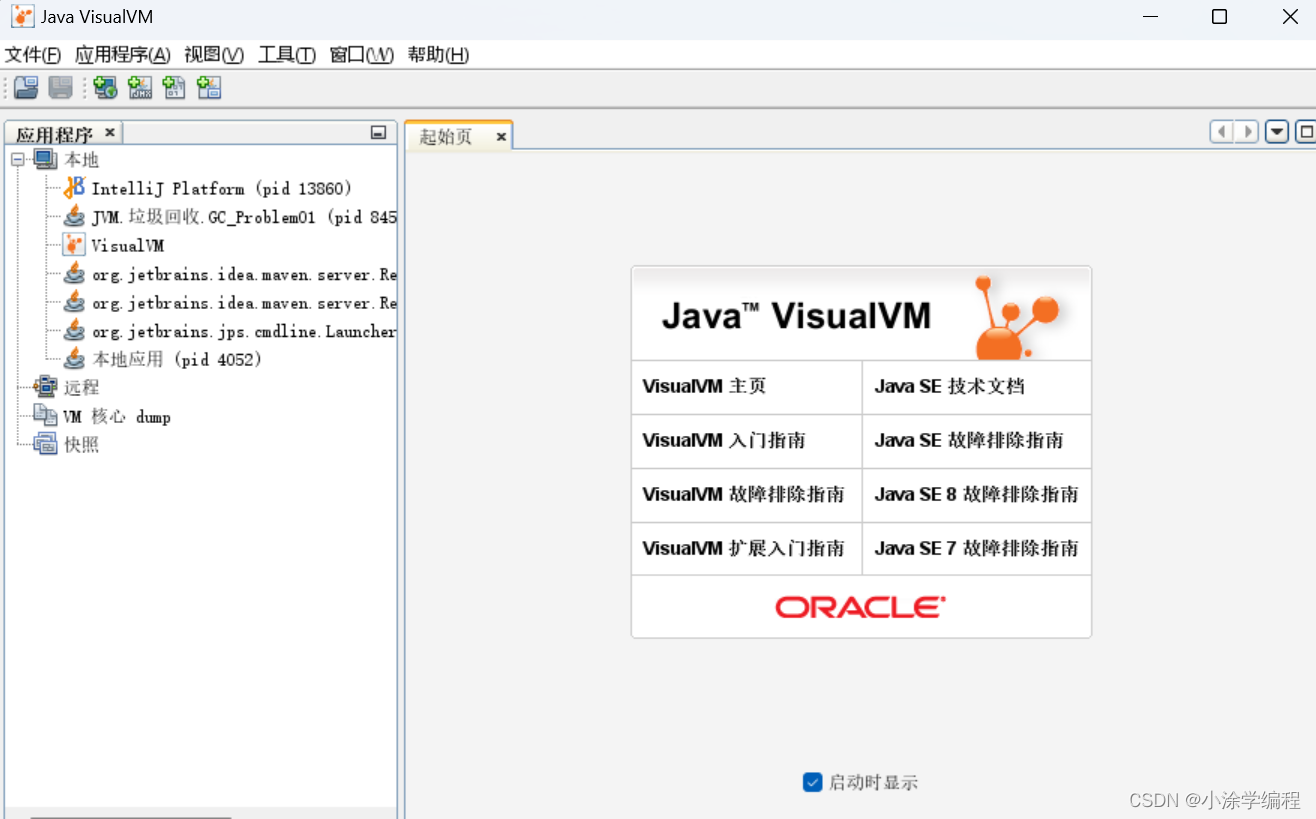Screen dimensions: 1316x819
Task: Click the Add Remote Host toolbar icon
Action: 105,88
